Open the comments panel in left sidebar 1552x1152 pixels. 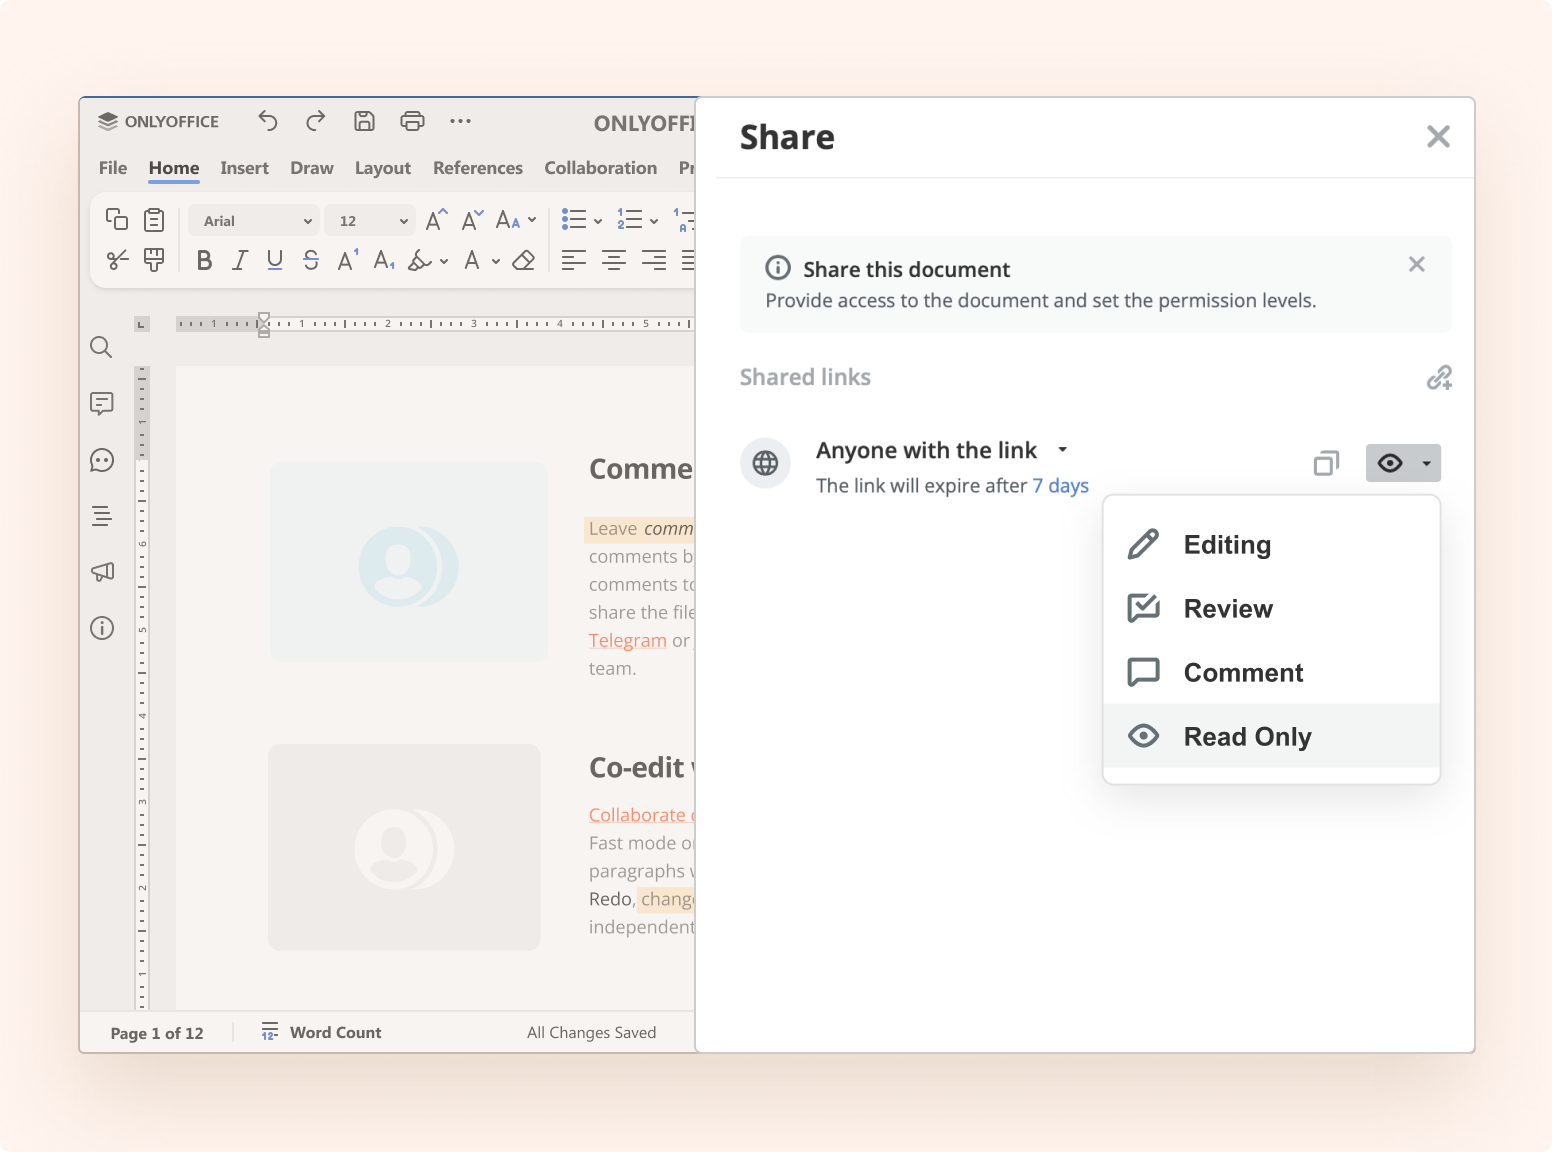(101, 403)
